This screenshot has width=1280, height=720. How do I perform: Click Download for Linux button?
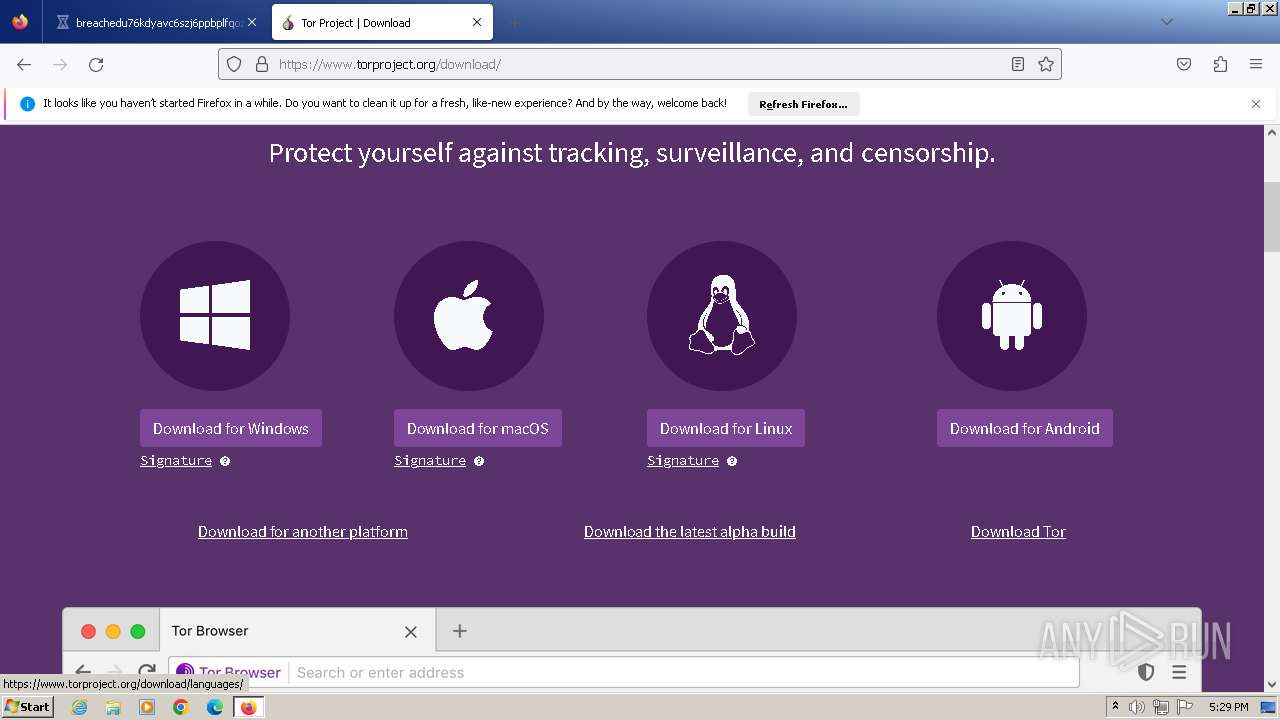point(726,428)
